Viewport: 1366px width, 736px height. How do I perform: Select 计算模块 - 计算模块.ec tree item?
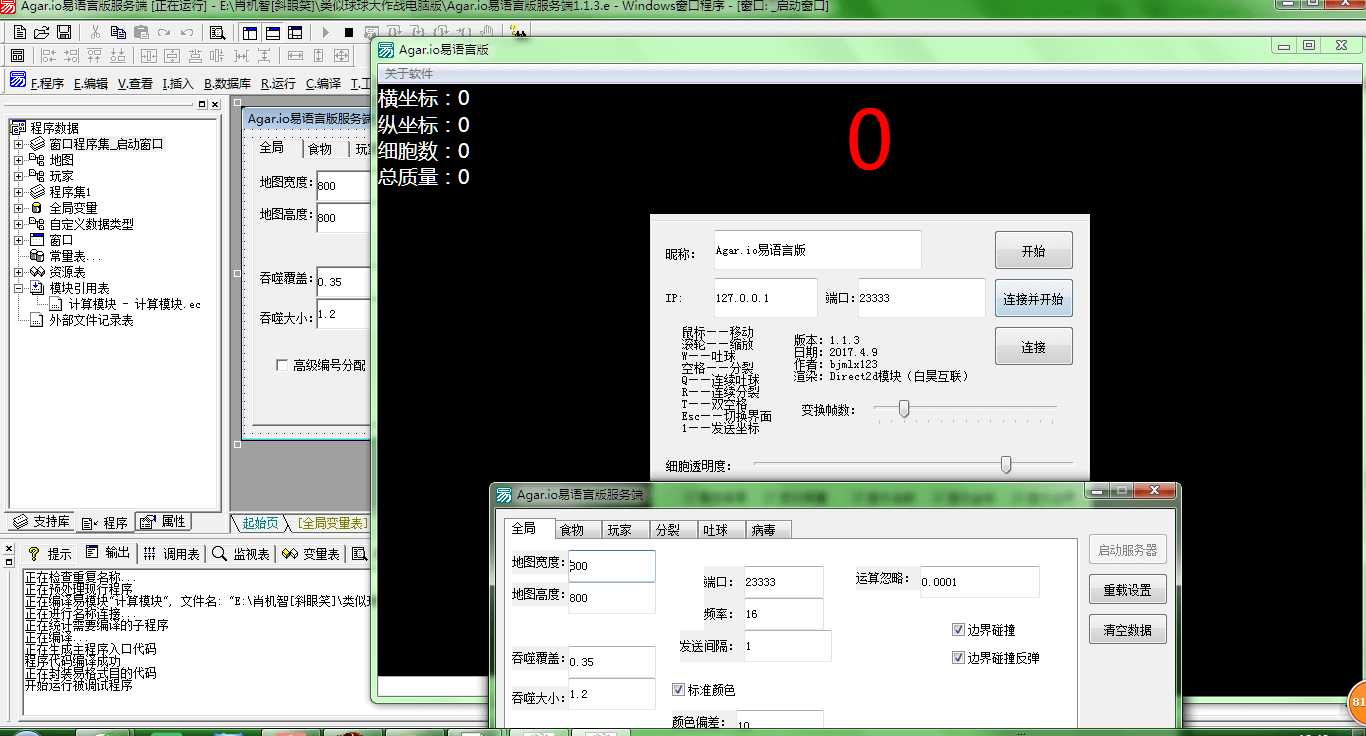(135, 304)
